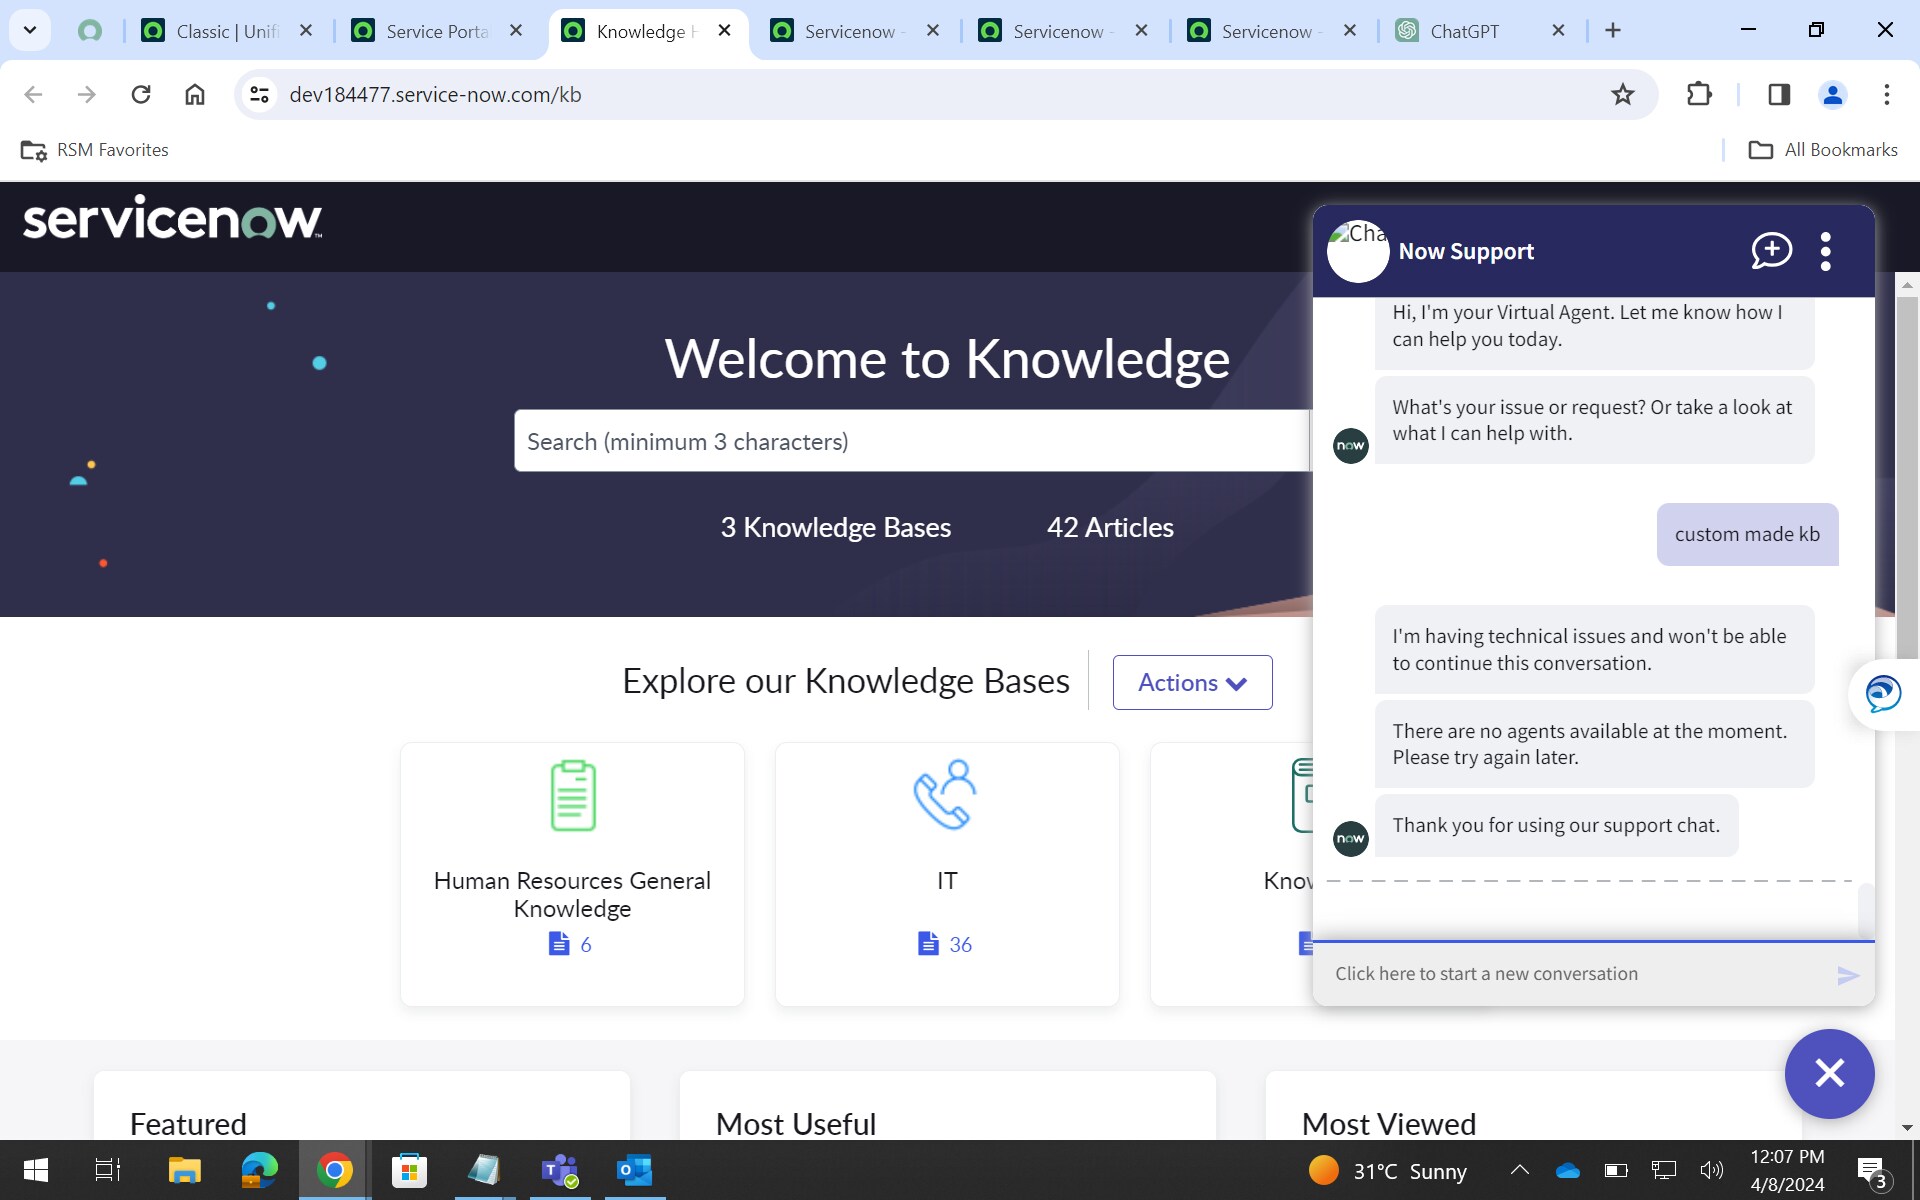Open Microsoft Store from taskbar
This screenshot has width=1920, height=1200.
(409, 1170)
